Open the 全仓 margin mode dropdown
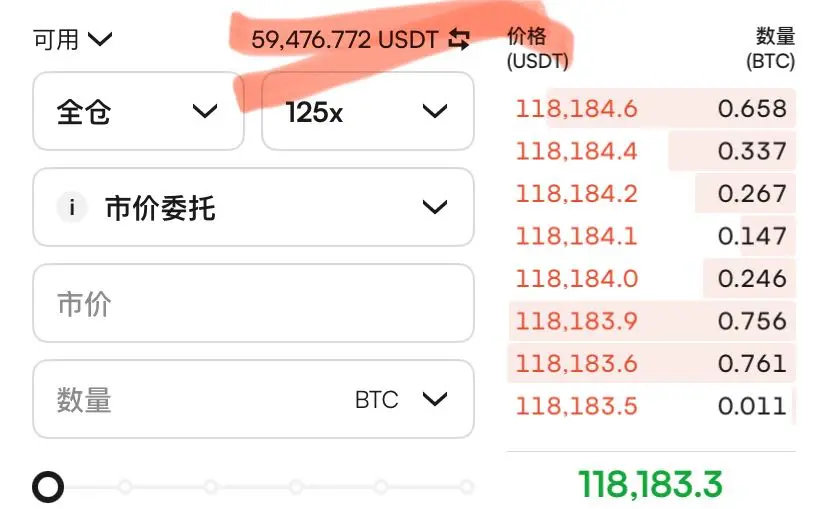 click(138, 111)
